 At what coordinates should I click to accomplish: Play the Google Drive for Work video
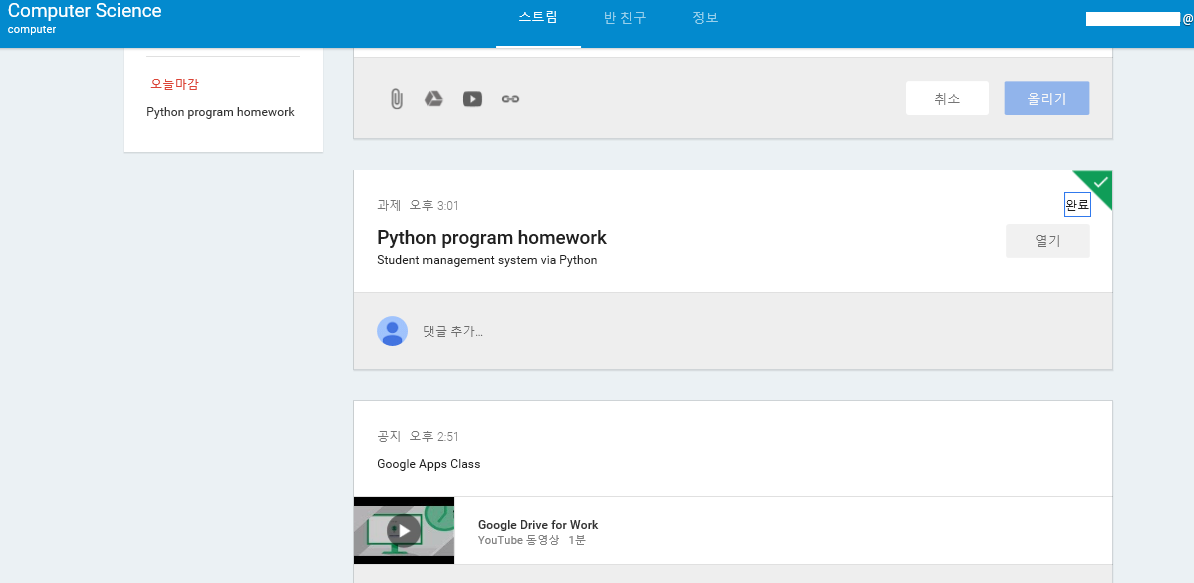[404, 530]
